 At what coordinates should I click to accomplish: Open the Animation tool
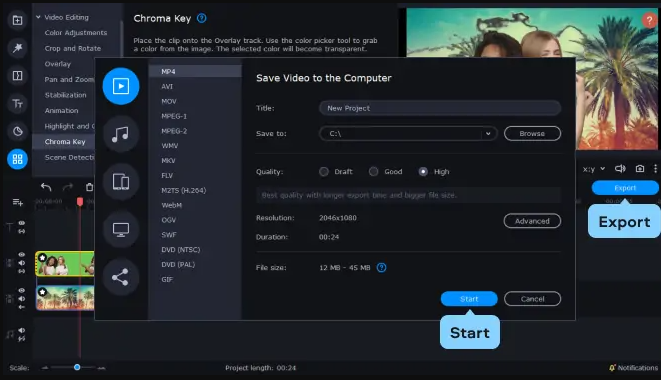[x=62, y=110]
